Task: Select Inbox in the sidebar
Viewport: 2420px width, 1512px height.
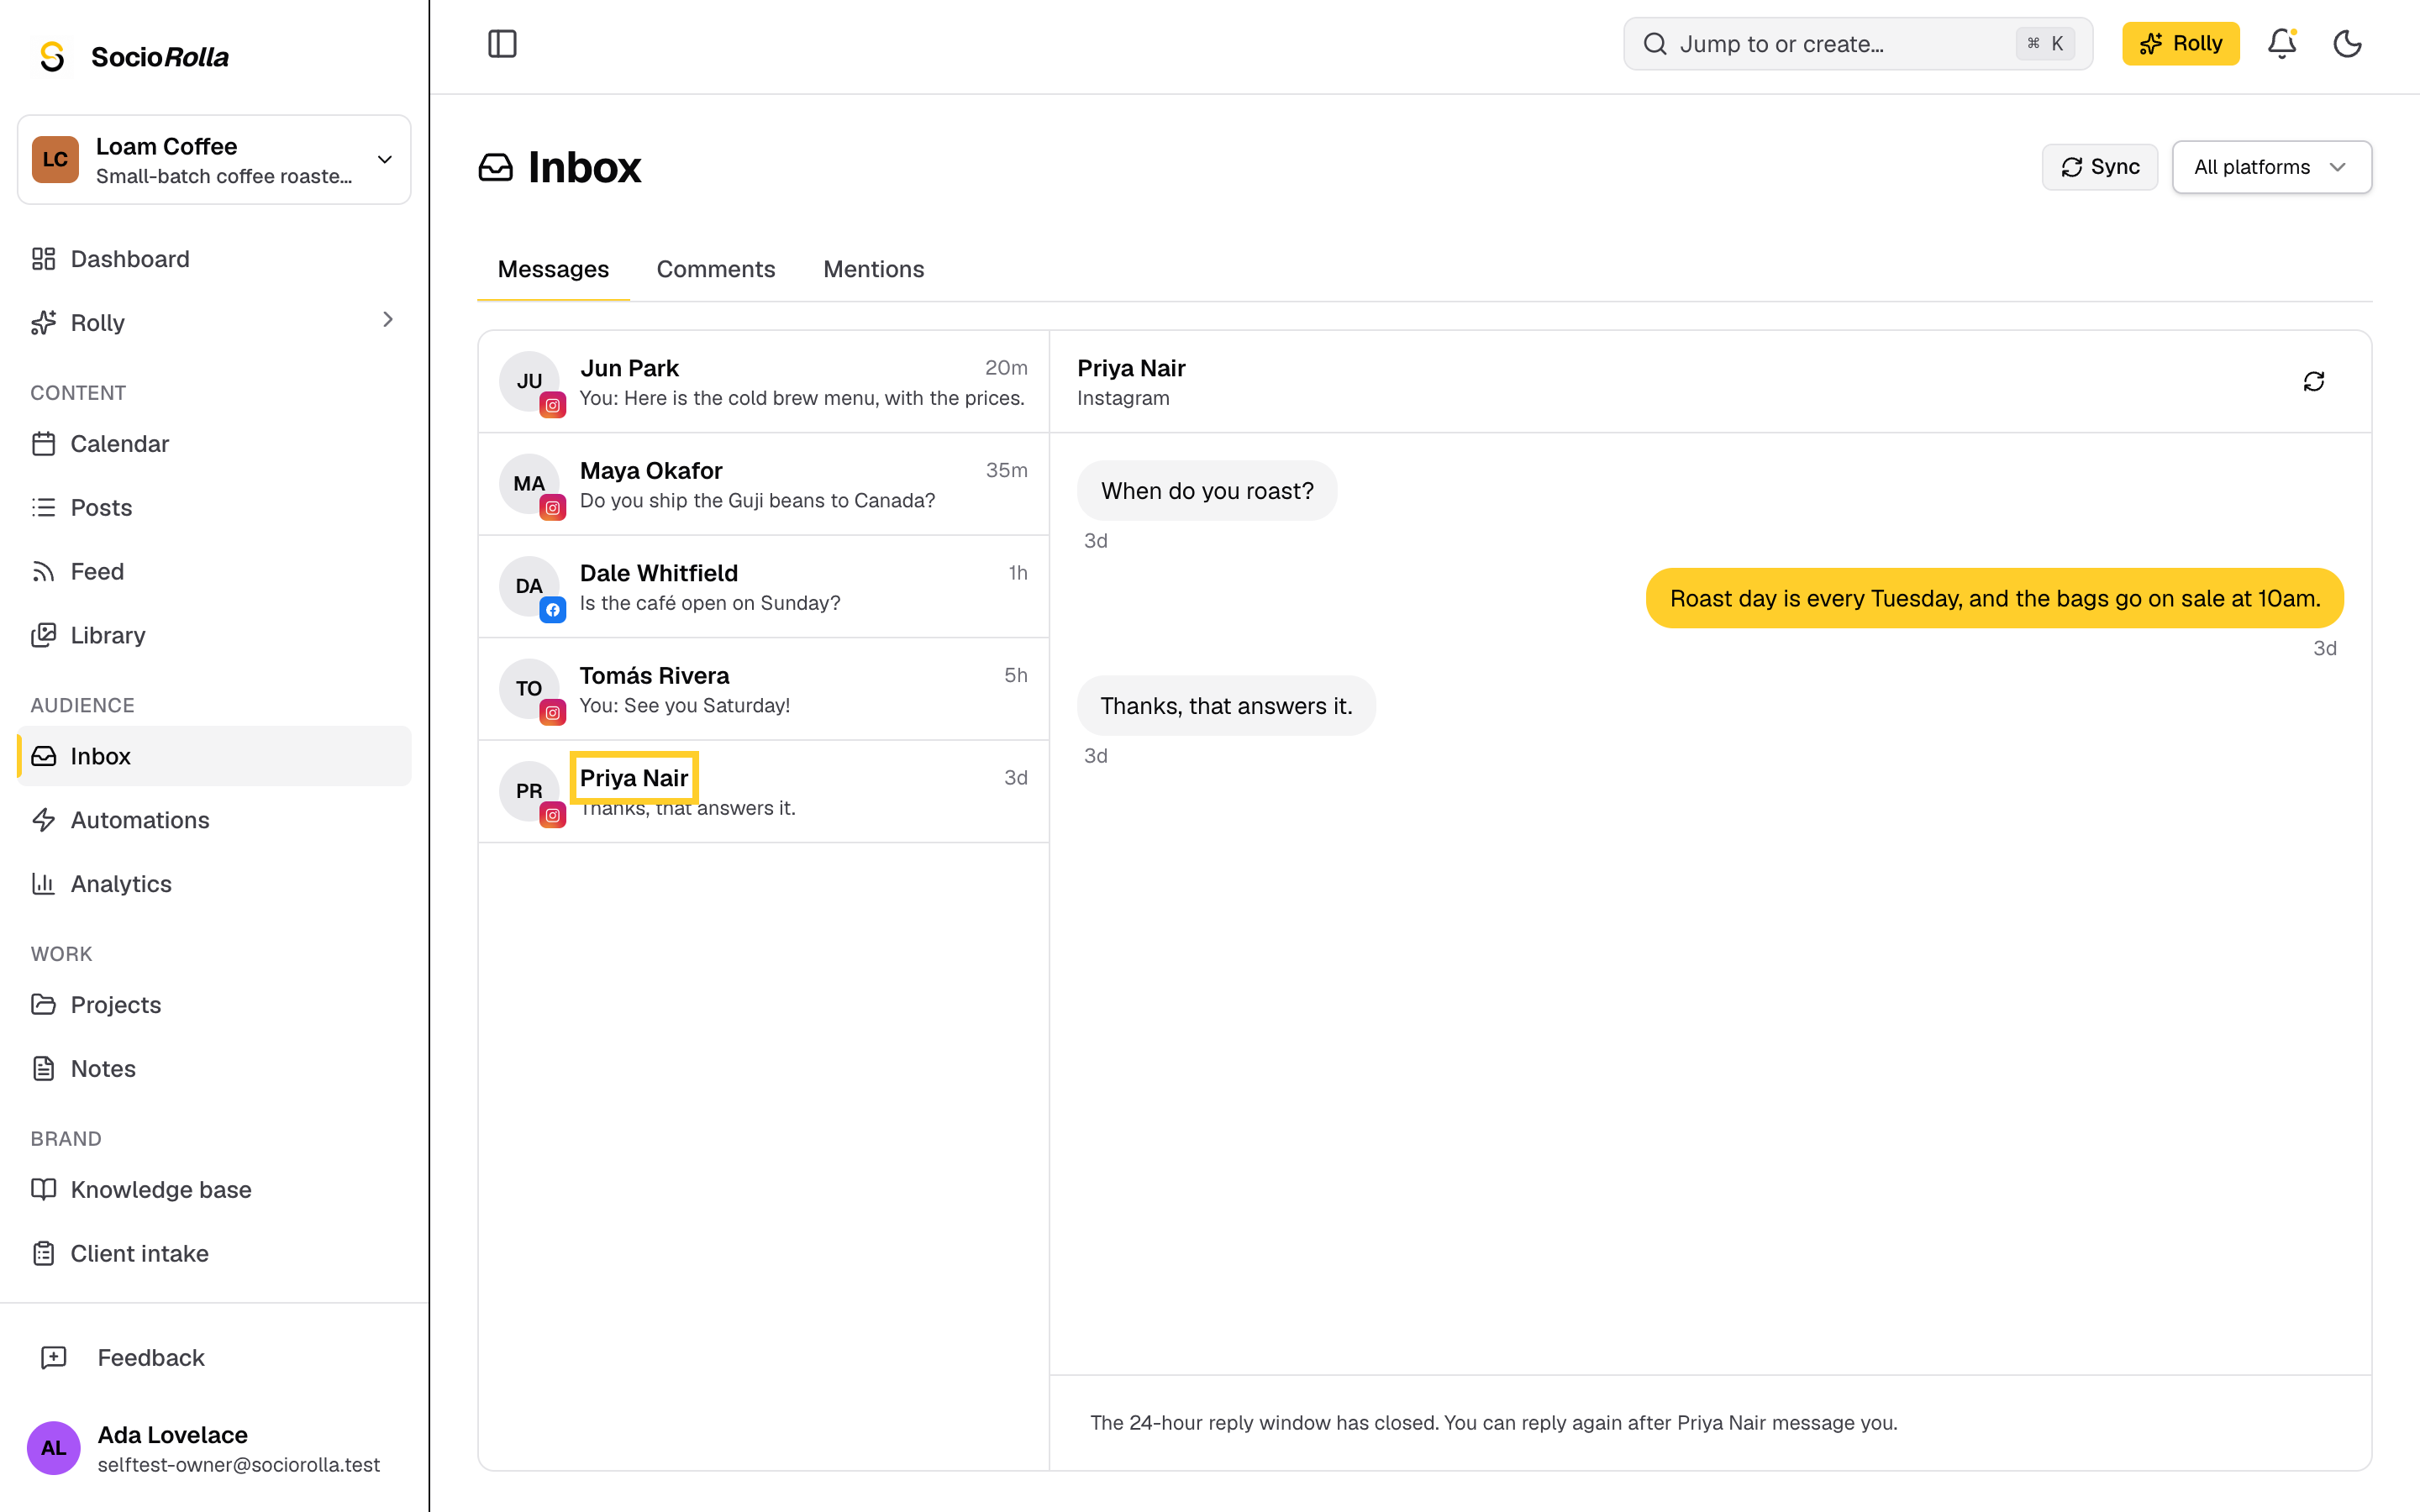Action: pos(214,756)
